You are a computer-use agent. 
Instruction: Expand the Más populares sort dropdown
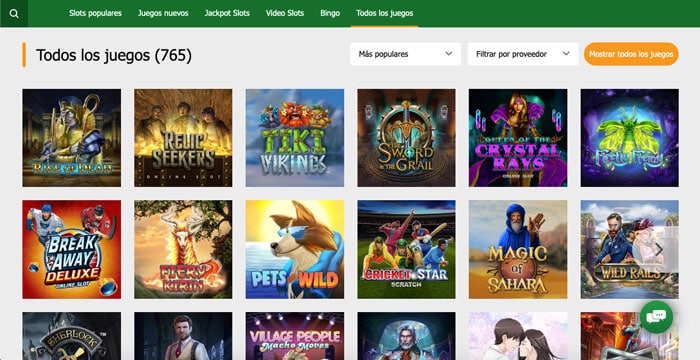coord(405,54)
